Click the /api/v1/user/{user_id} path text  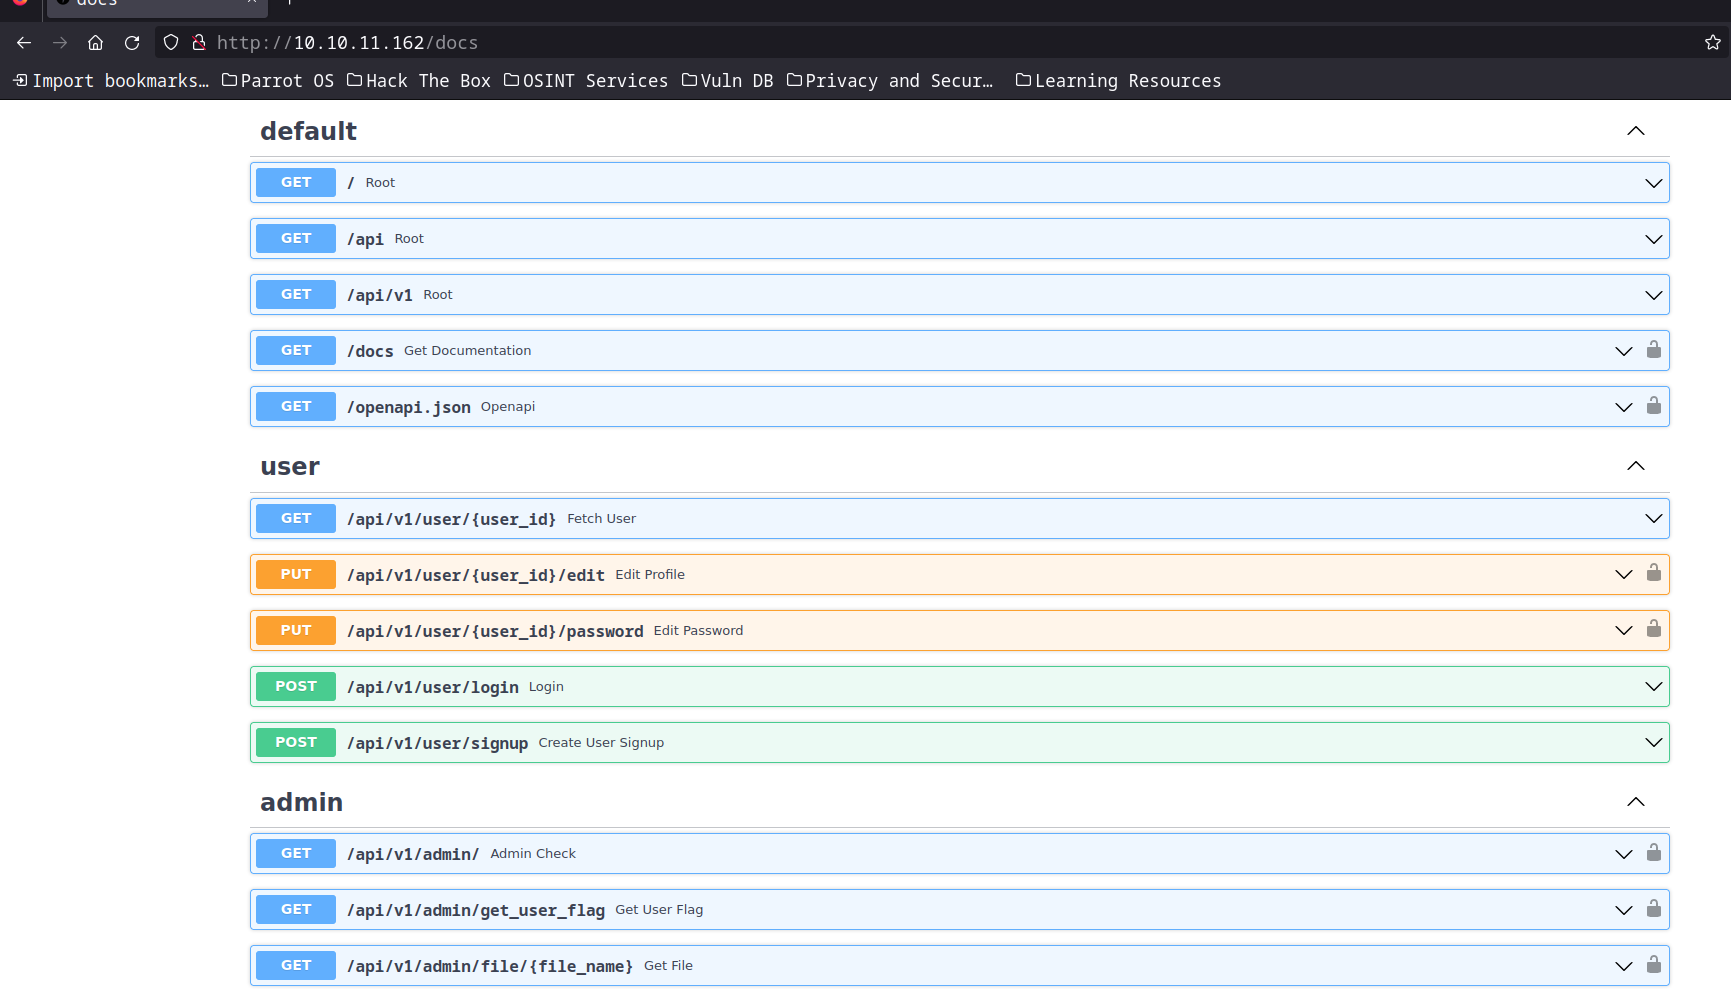(451, 519)
